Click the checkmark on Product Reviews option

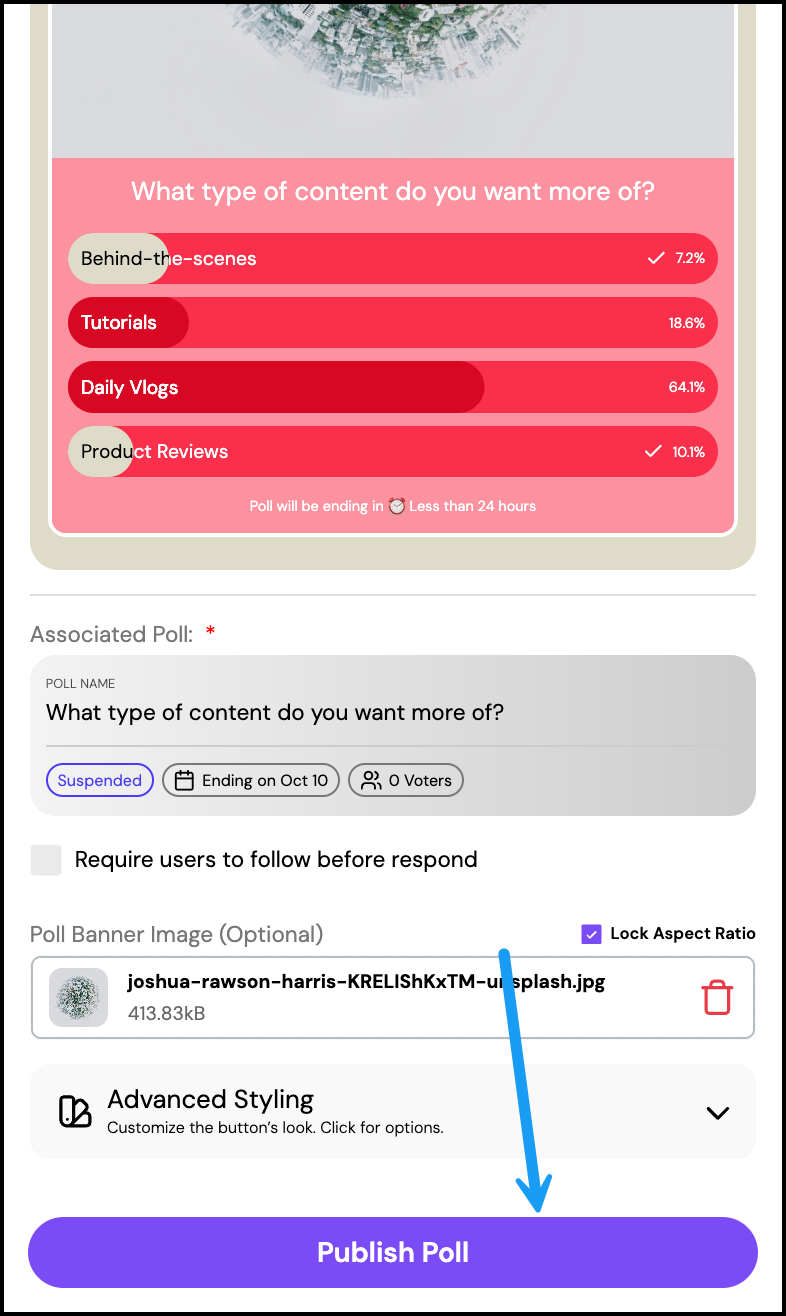click(x=653, y=452)
